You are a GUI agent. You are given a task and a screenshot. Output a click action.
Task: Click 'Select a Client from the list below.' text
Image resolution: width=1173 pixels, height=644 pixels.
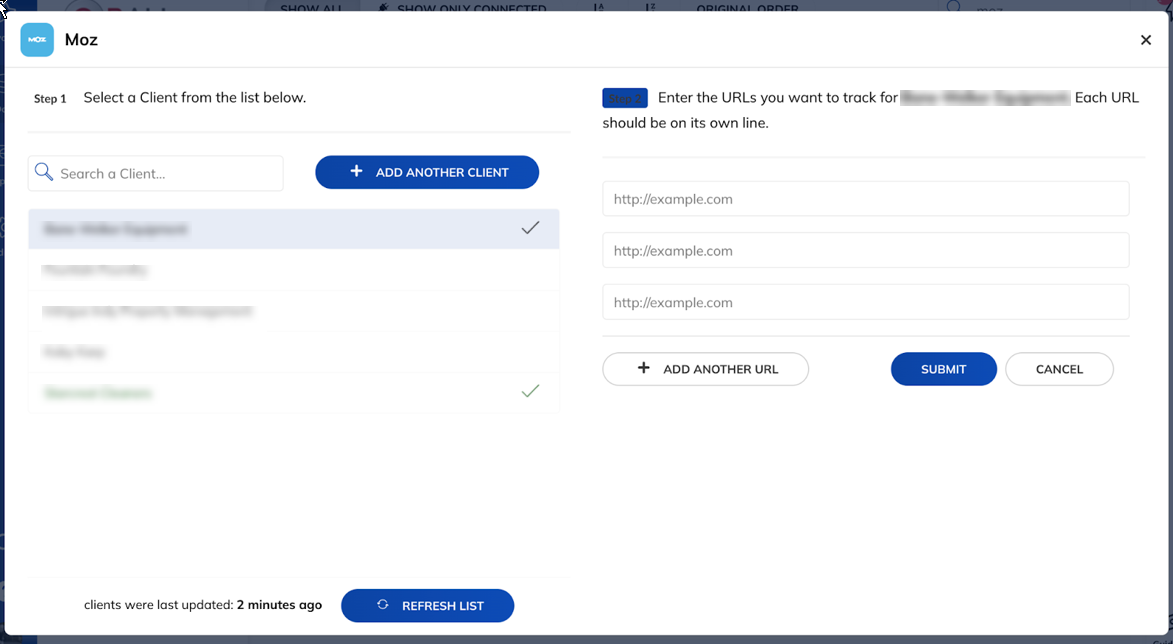195,97
